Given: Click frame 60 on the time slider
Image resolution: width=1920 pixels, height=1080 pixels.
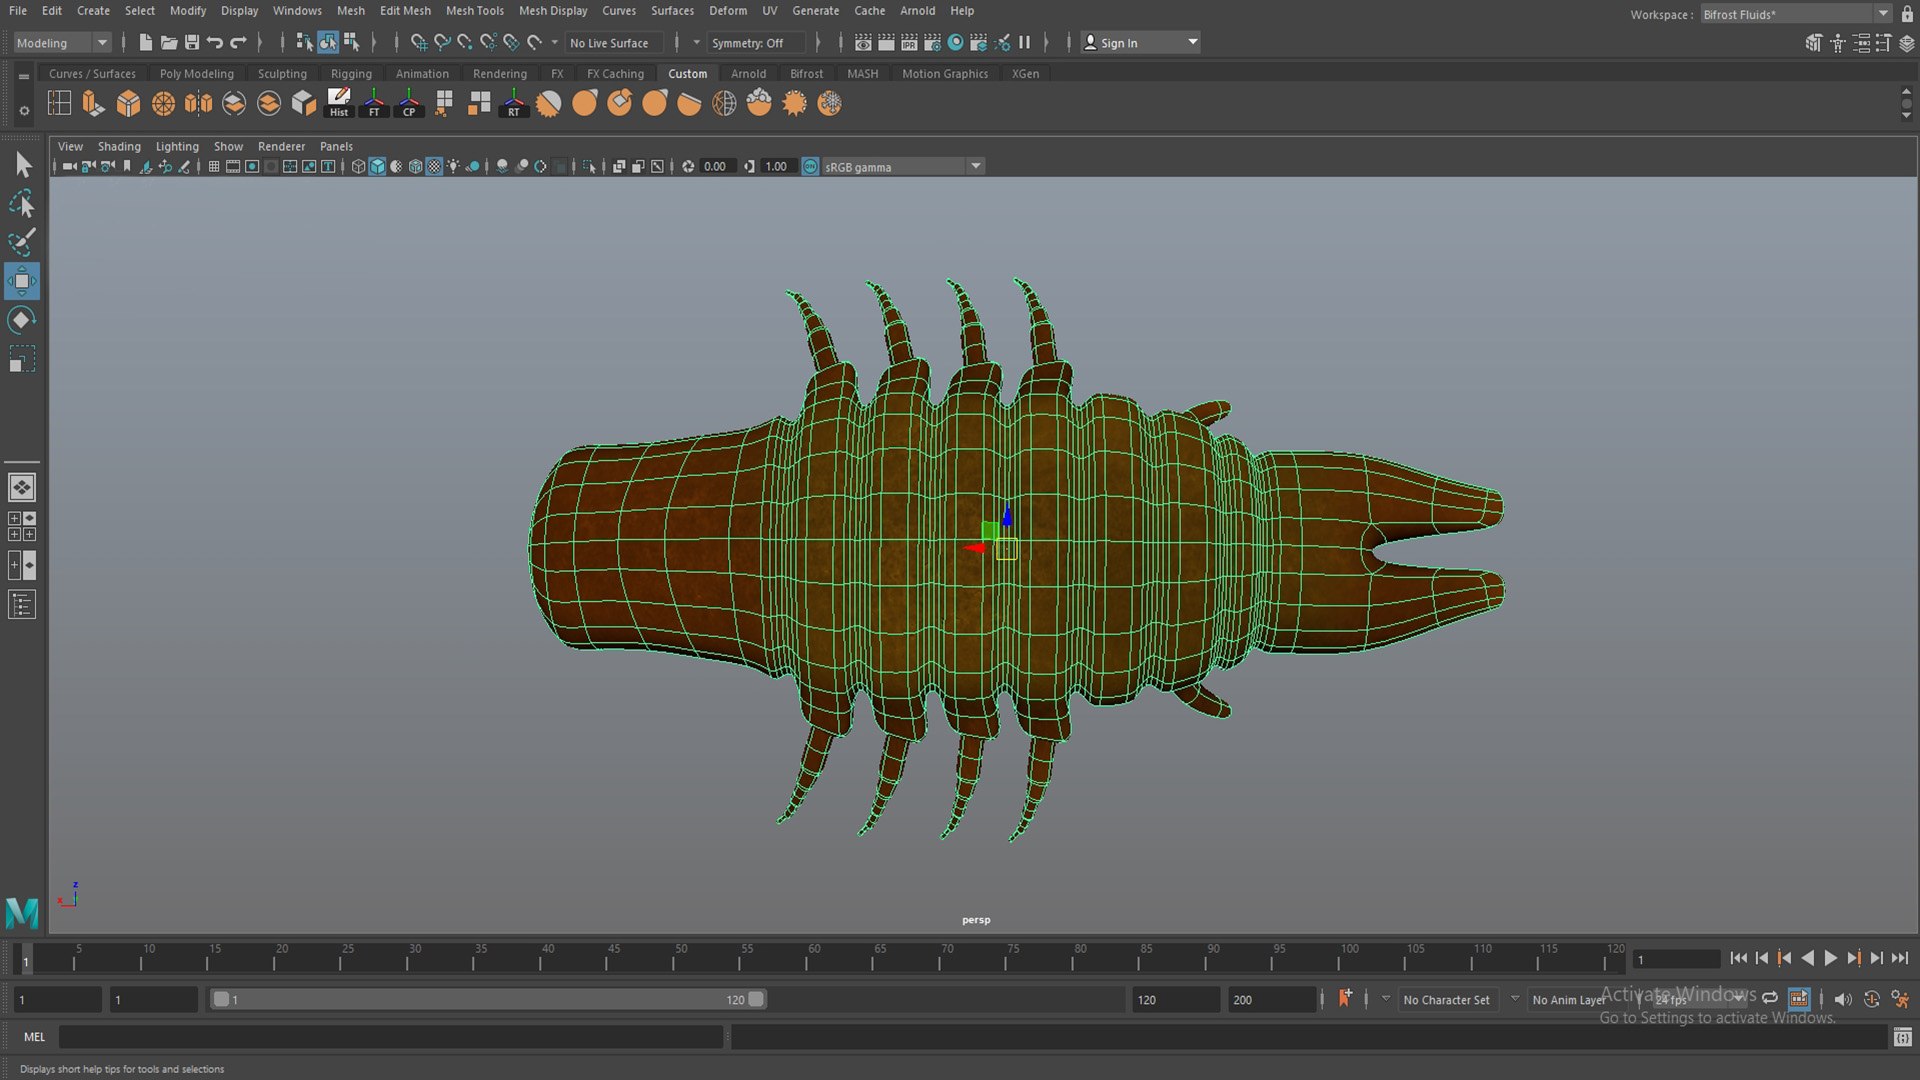Looking at the screenshot, I should point(806,958).
